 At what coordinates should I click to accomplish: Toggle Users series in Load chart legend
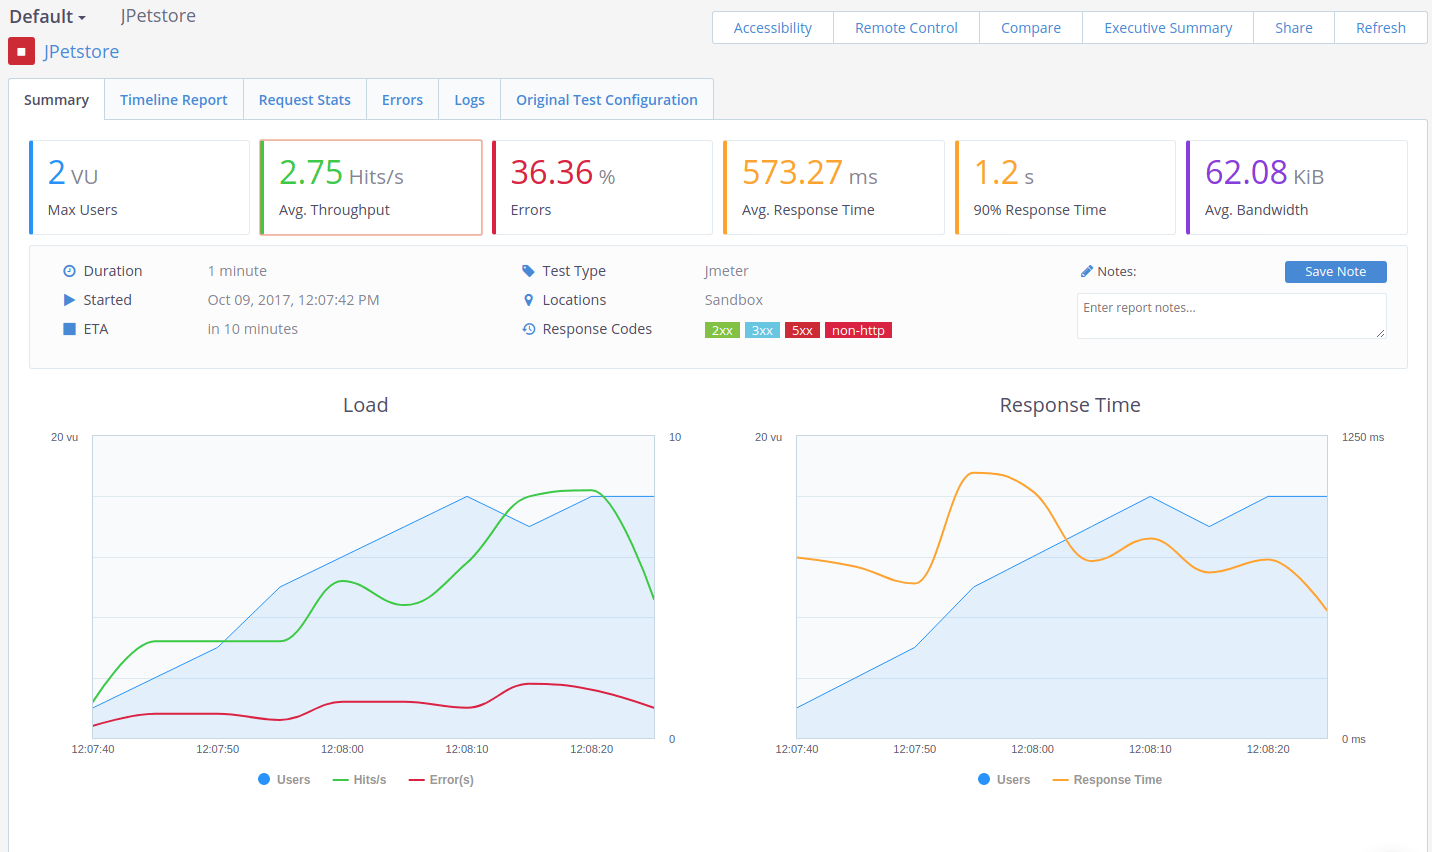click(x=284, y=780)
